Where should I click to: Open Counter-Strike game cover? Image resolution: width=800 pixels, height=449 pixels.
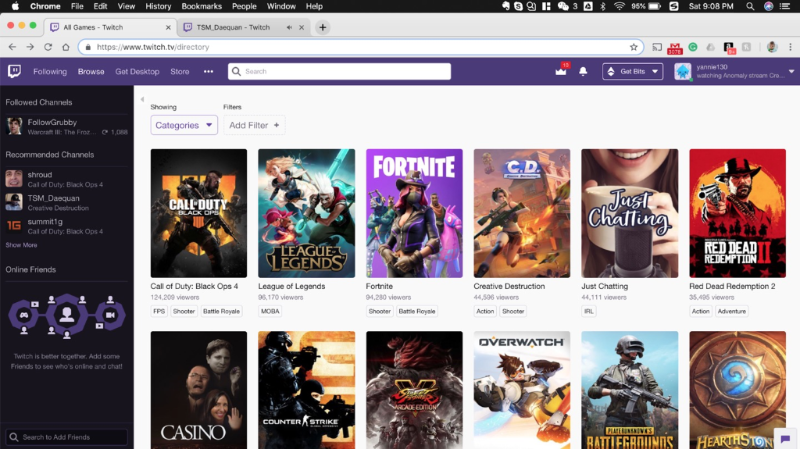(307, 390)
